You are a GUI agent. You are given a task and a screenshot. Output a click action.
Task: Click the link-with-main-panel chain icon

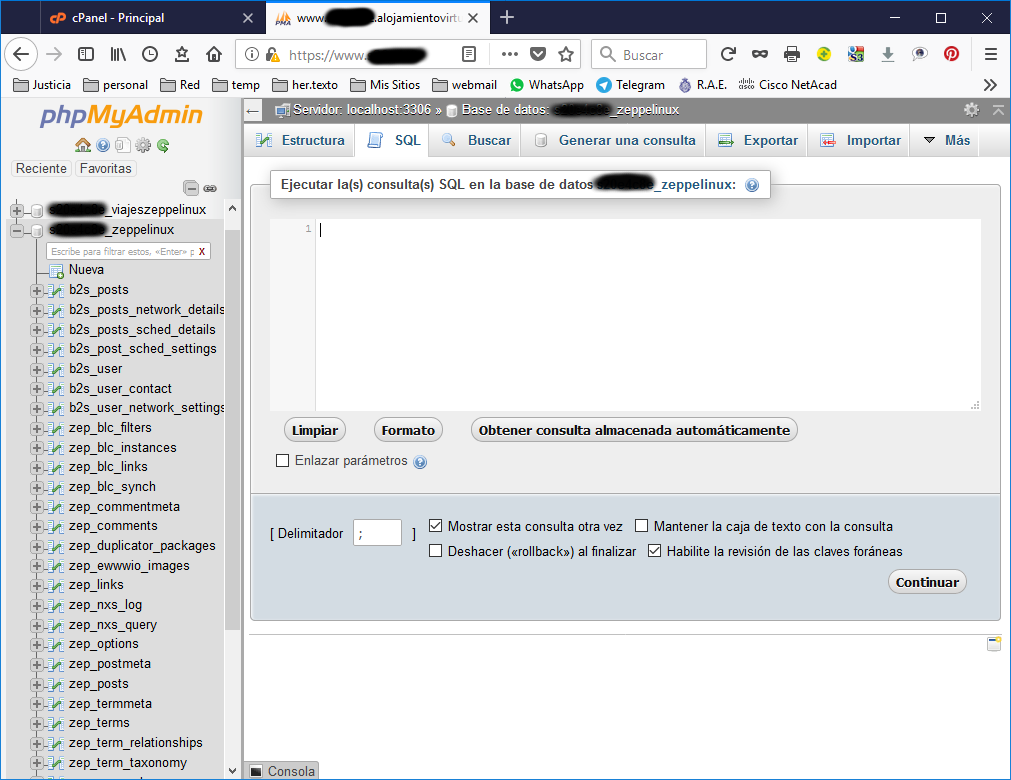coord(210,188)
